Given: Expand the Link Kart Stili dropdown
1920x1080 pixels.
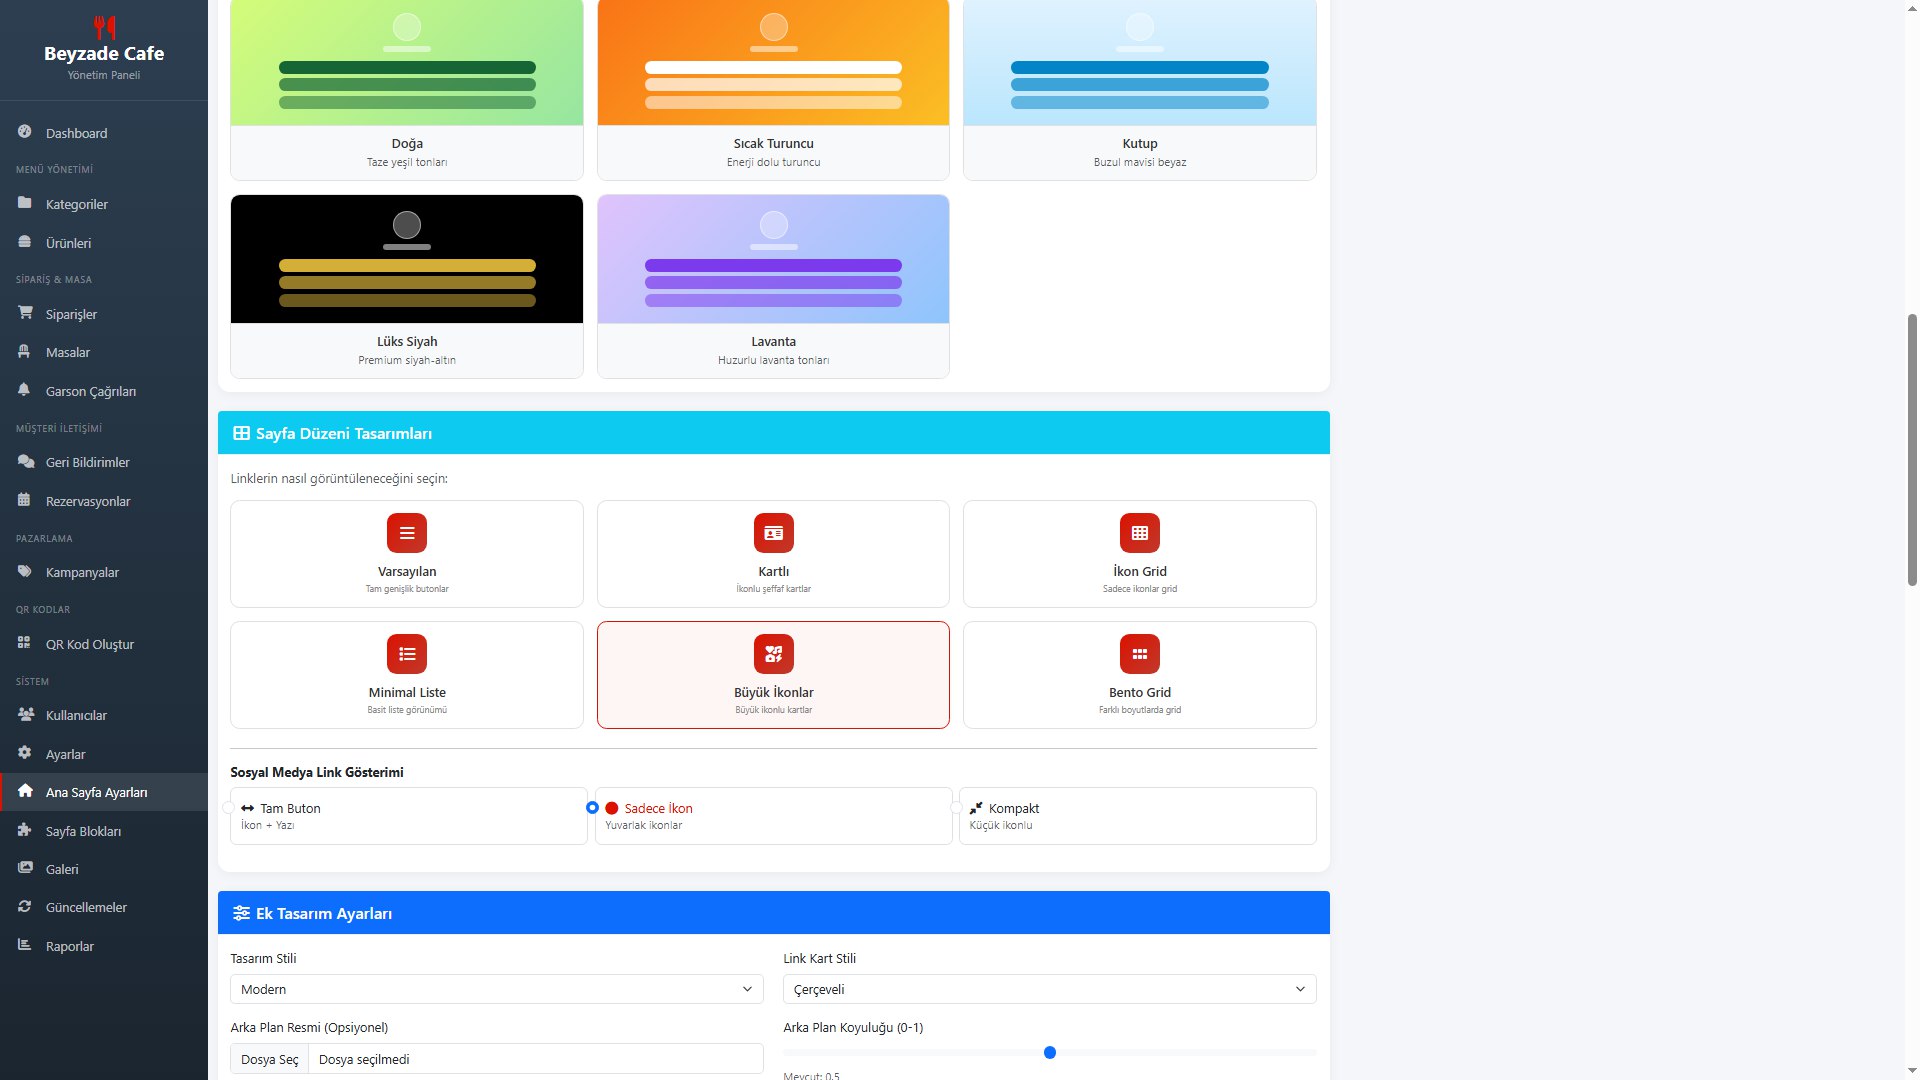Looking at the screenshot, I should pyautogui.click(x=1049, y=989).
